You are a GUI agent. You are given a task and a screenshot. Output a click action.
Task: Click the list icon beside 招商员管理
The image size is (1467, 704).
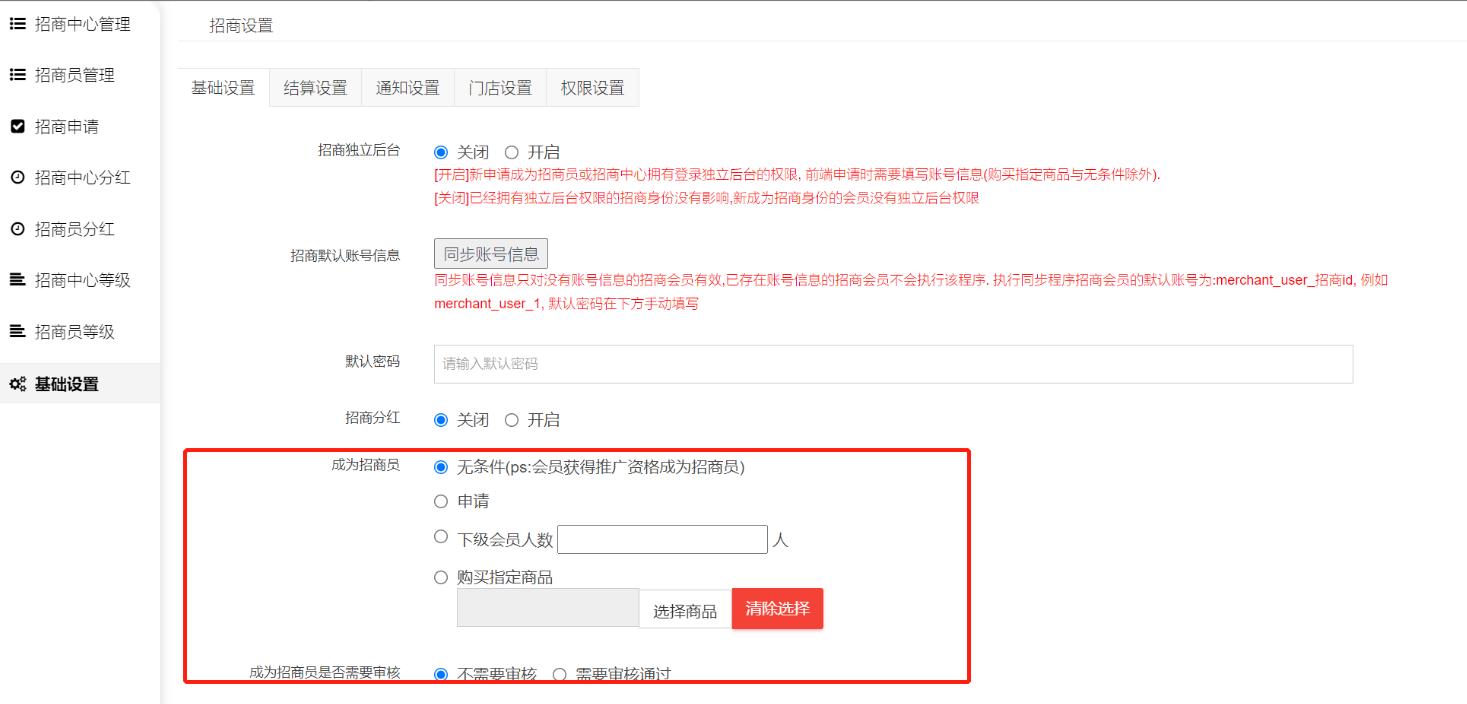(x=17, y=75)
